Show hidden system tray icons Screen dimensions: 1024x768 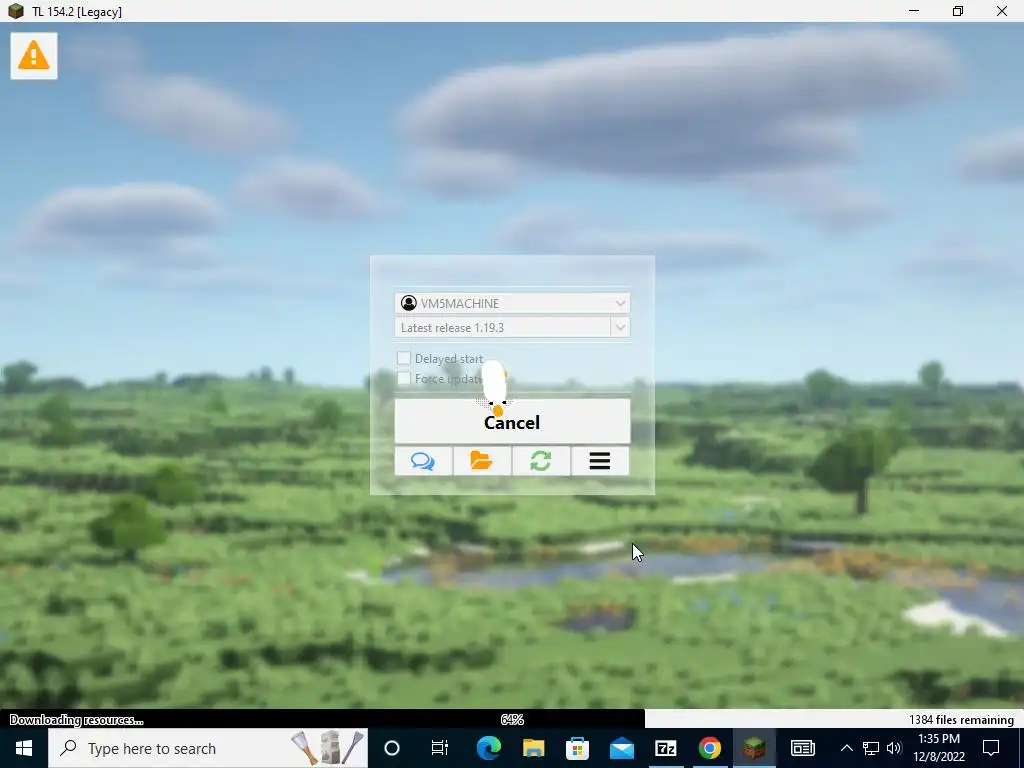tap(846, 748)
